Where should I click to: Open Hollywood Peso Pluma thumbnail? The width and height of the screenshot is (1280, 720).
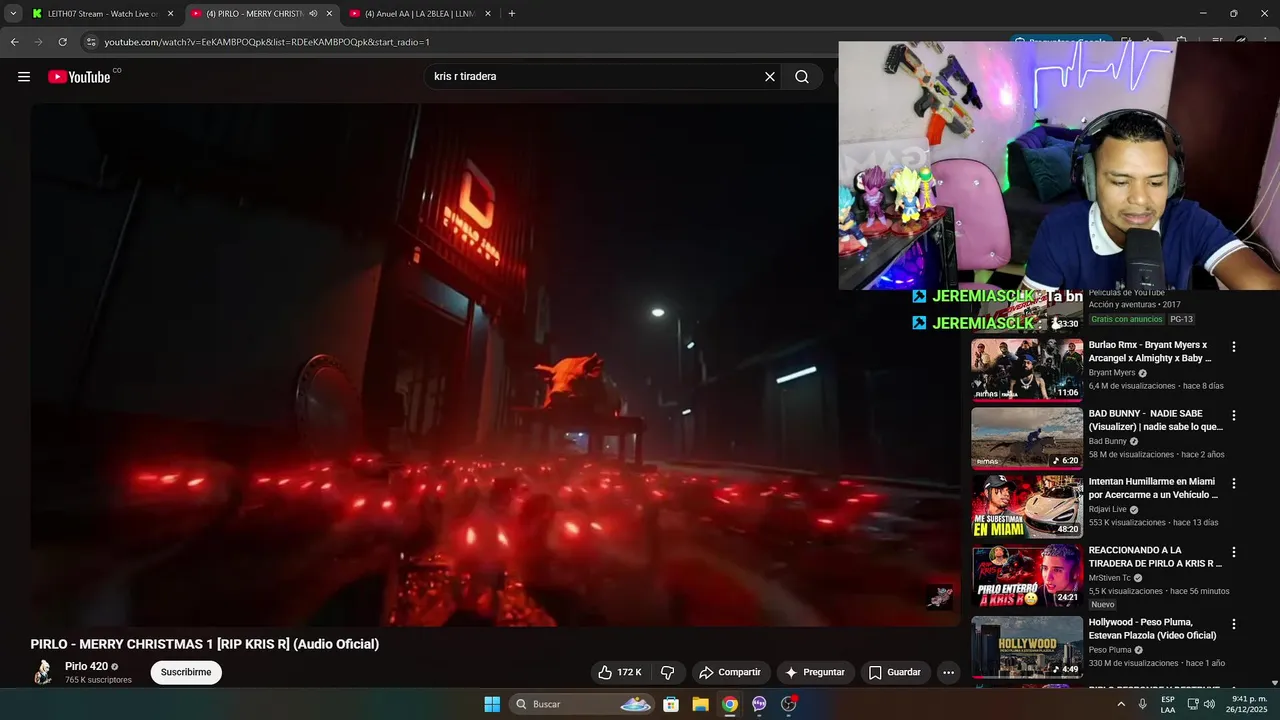[1027, 647]
